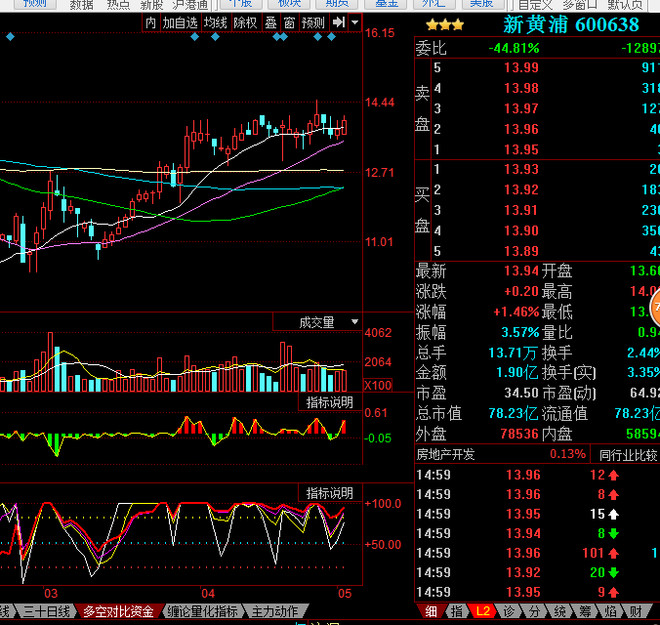Click buy level 5 price 13.89

tap(522, 251)
